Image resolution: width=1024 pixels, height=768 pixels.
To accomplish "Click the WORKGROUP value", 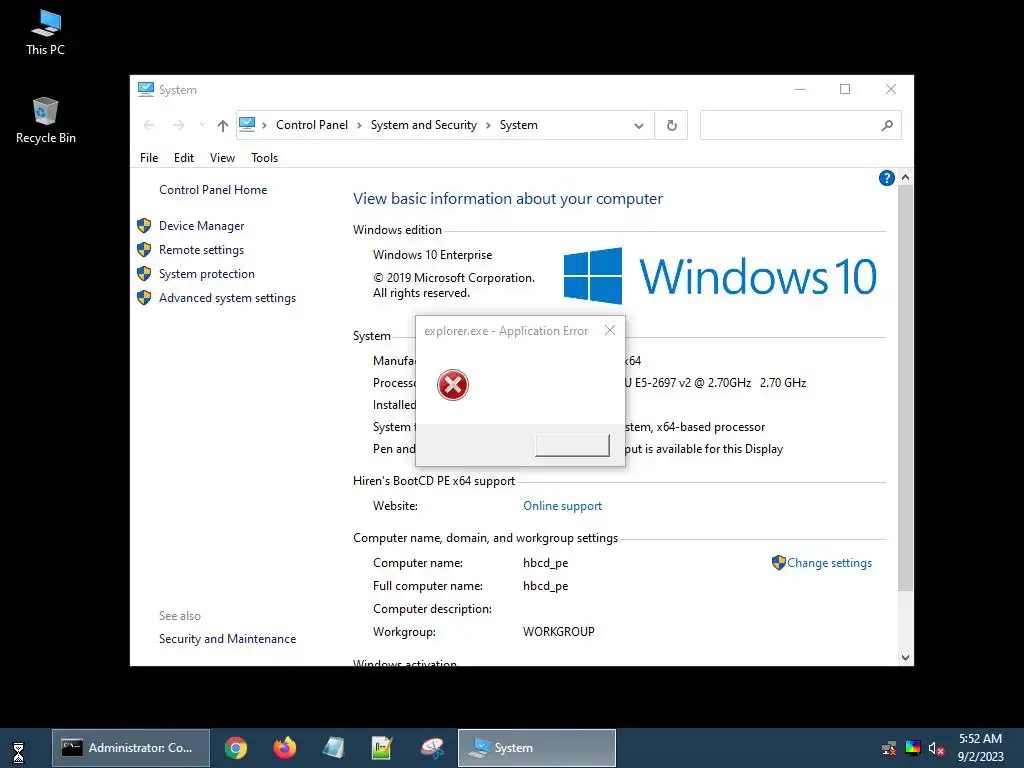I will [x=558, y=632].
